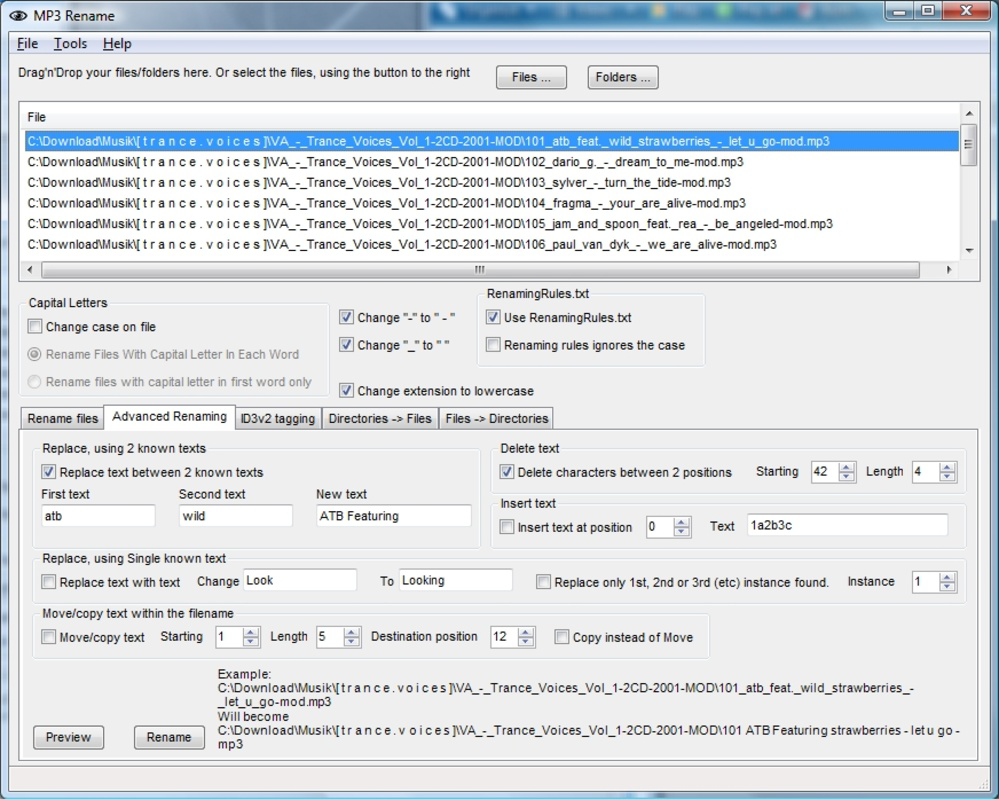999x800 pixels.
Task: Switch to the Rename files tab
Action: pyautogui.click(x=62, y=418)
